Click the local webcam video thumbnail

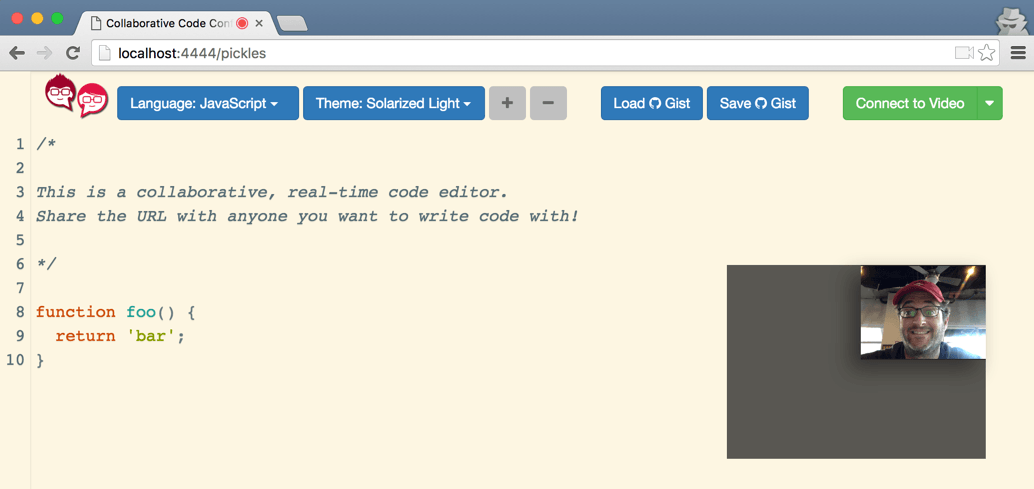[923, 312]
